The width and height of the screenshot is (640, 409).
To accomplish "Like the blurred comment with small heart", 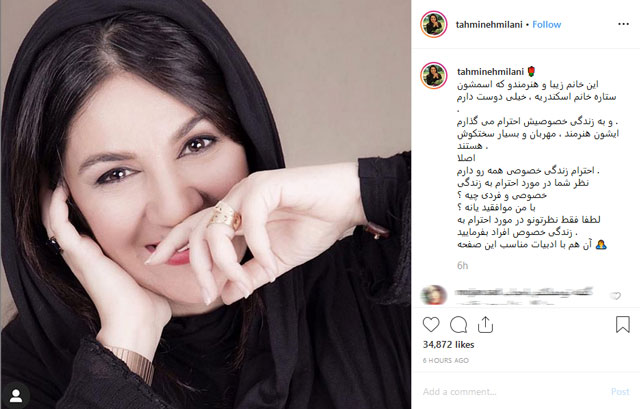I will coord(616,296).
